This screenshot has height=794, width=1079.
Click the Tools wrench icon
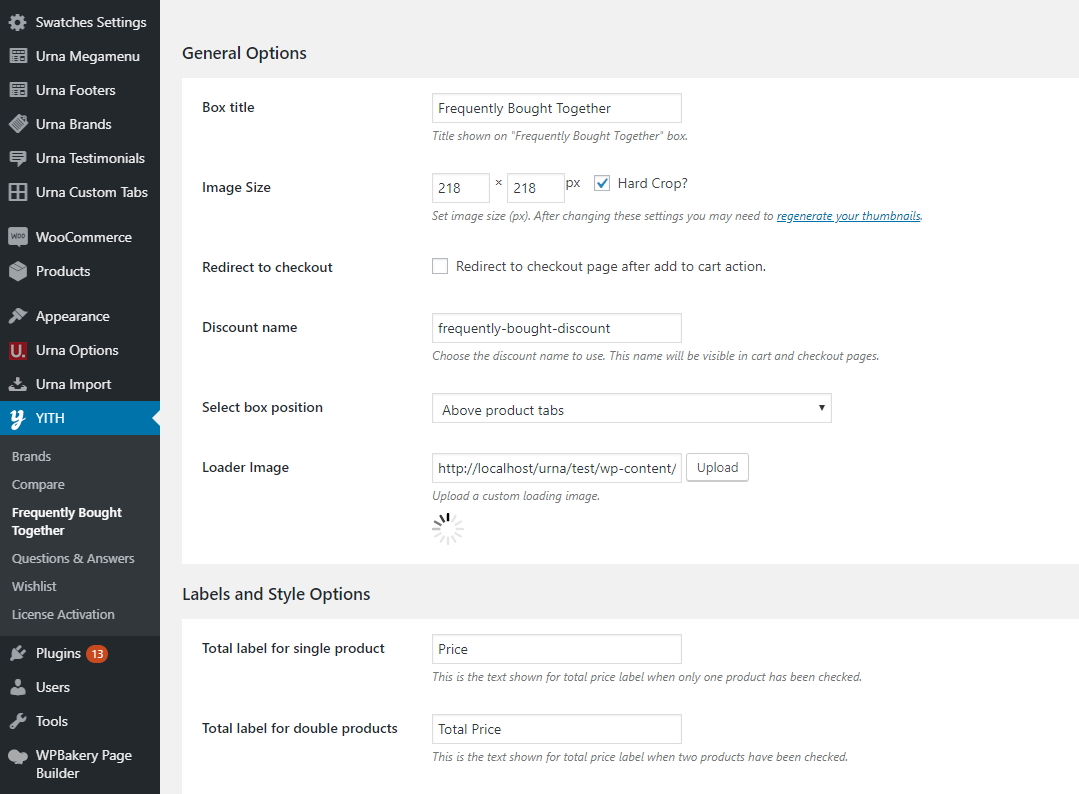point(18,721)
